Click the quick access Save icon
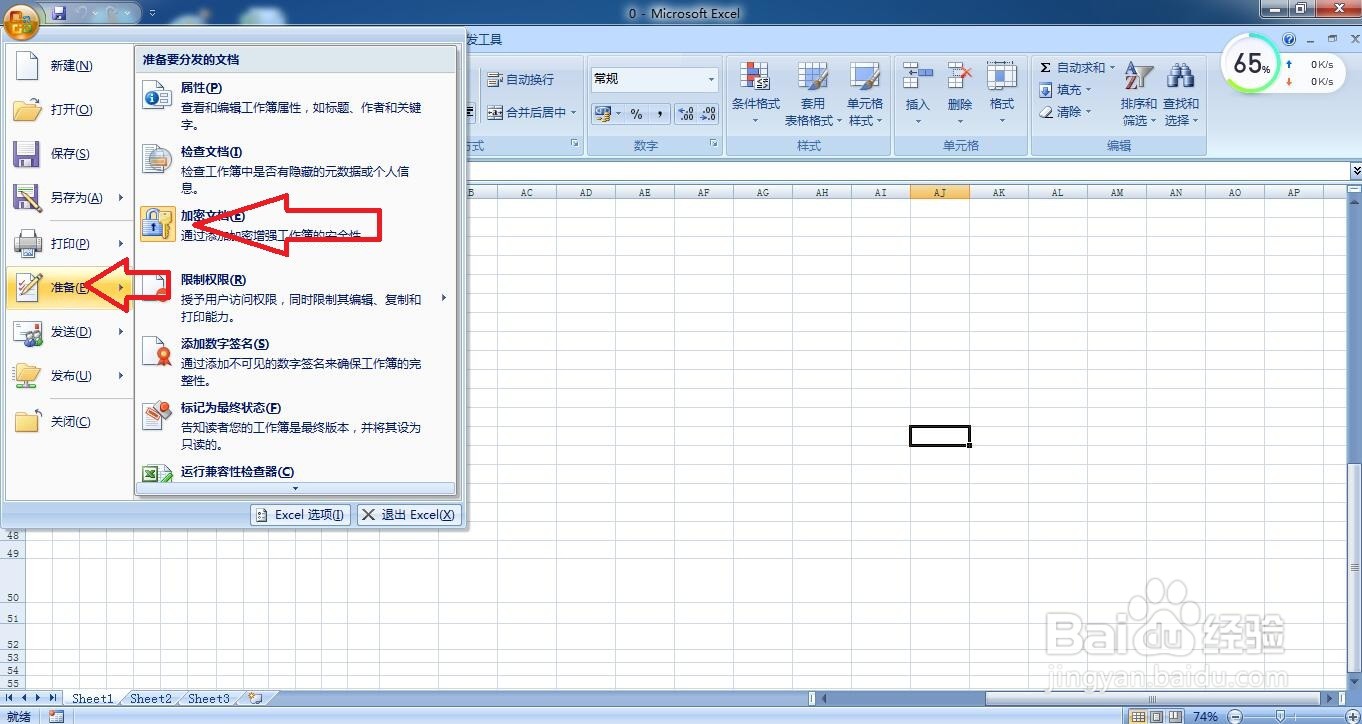This screenshot has width=1362, height=724. point(58,13)
